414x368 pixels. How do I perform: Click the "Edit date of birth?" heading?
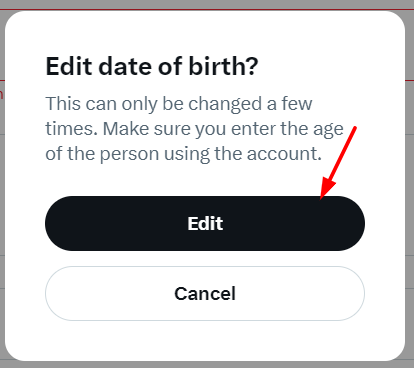tap(152, 66)
